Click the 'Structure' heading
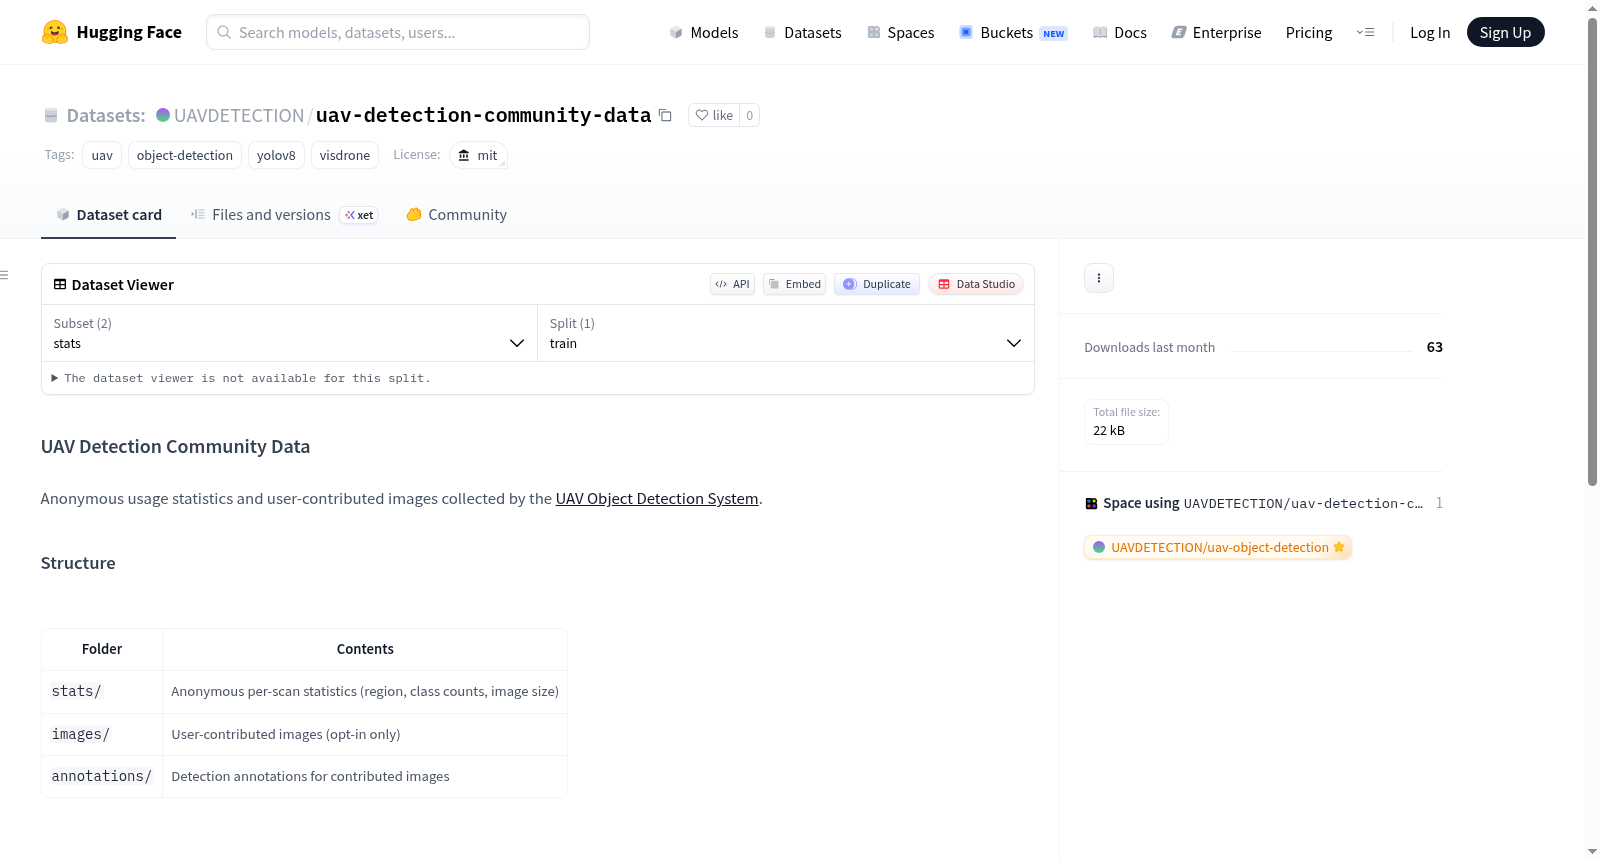 78,563
